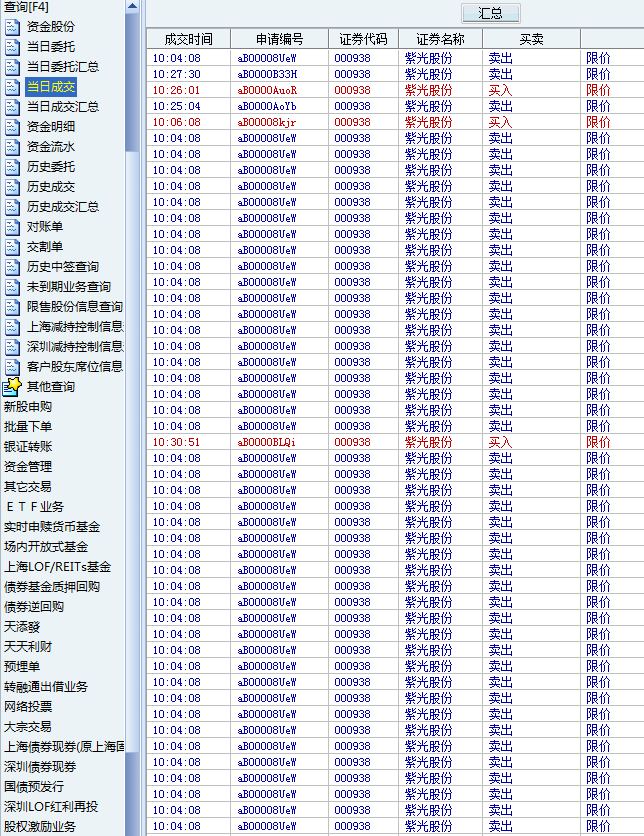Click the document icon beside 交割单
This screenshot has width=644, height=836.
(12, 247)
